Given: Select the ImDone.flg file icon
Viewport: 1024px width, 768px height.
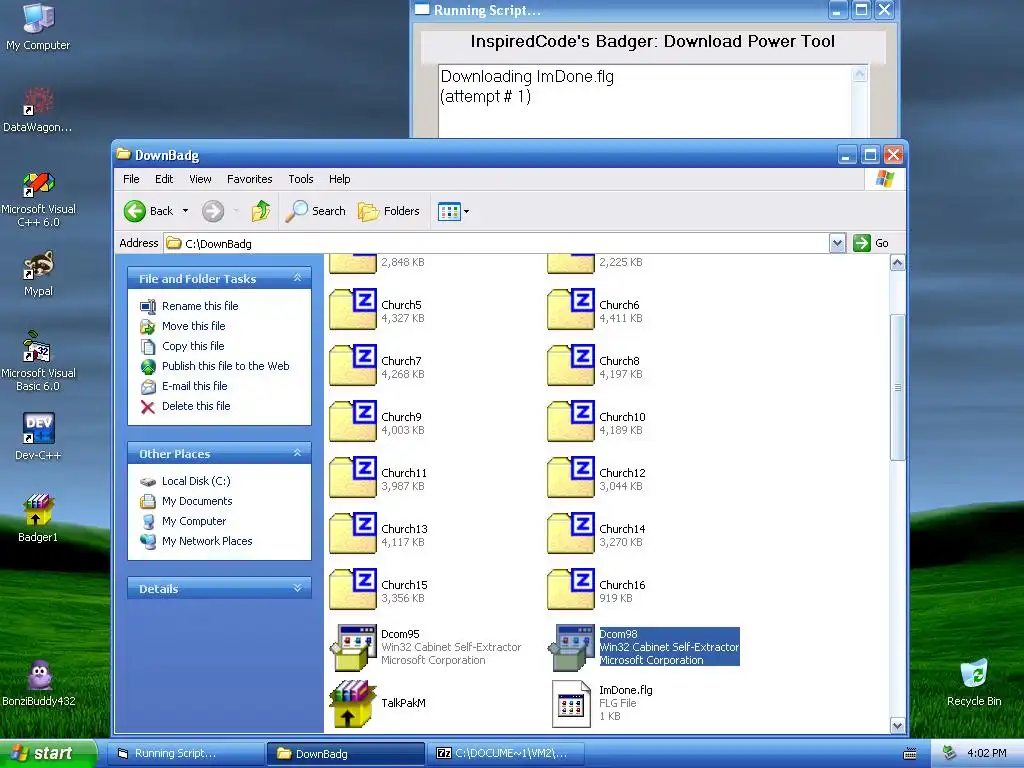Looking at the screenshot, I should point(571,703).
